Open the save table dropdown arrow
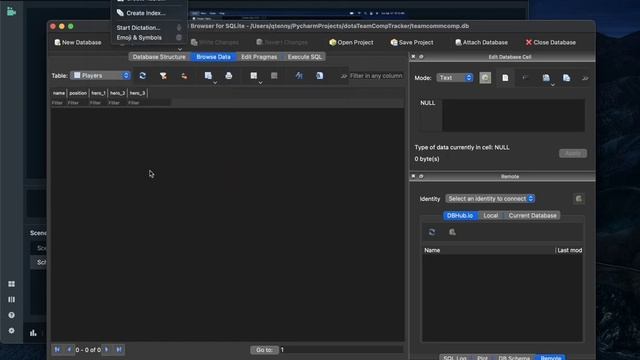Viewport: 640px width, 360px height. (215, 83)
